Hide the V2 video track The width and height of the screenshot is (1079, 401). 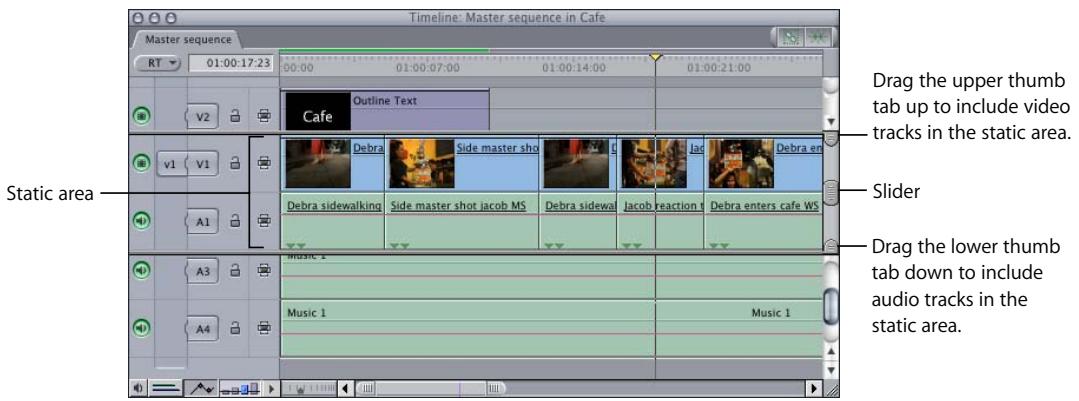pyautogui.click(x=141, y=117)
